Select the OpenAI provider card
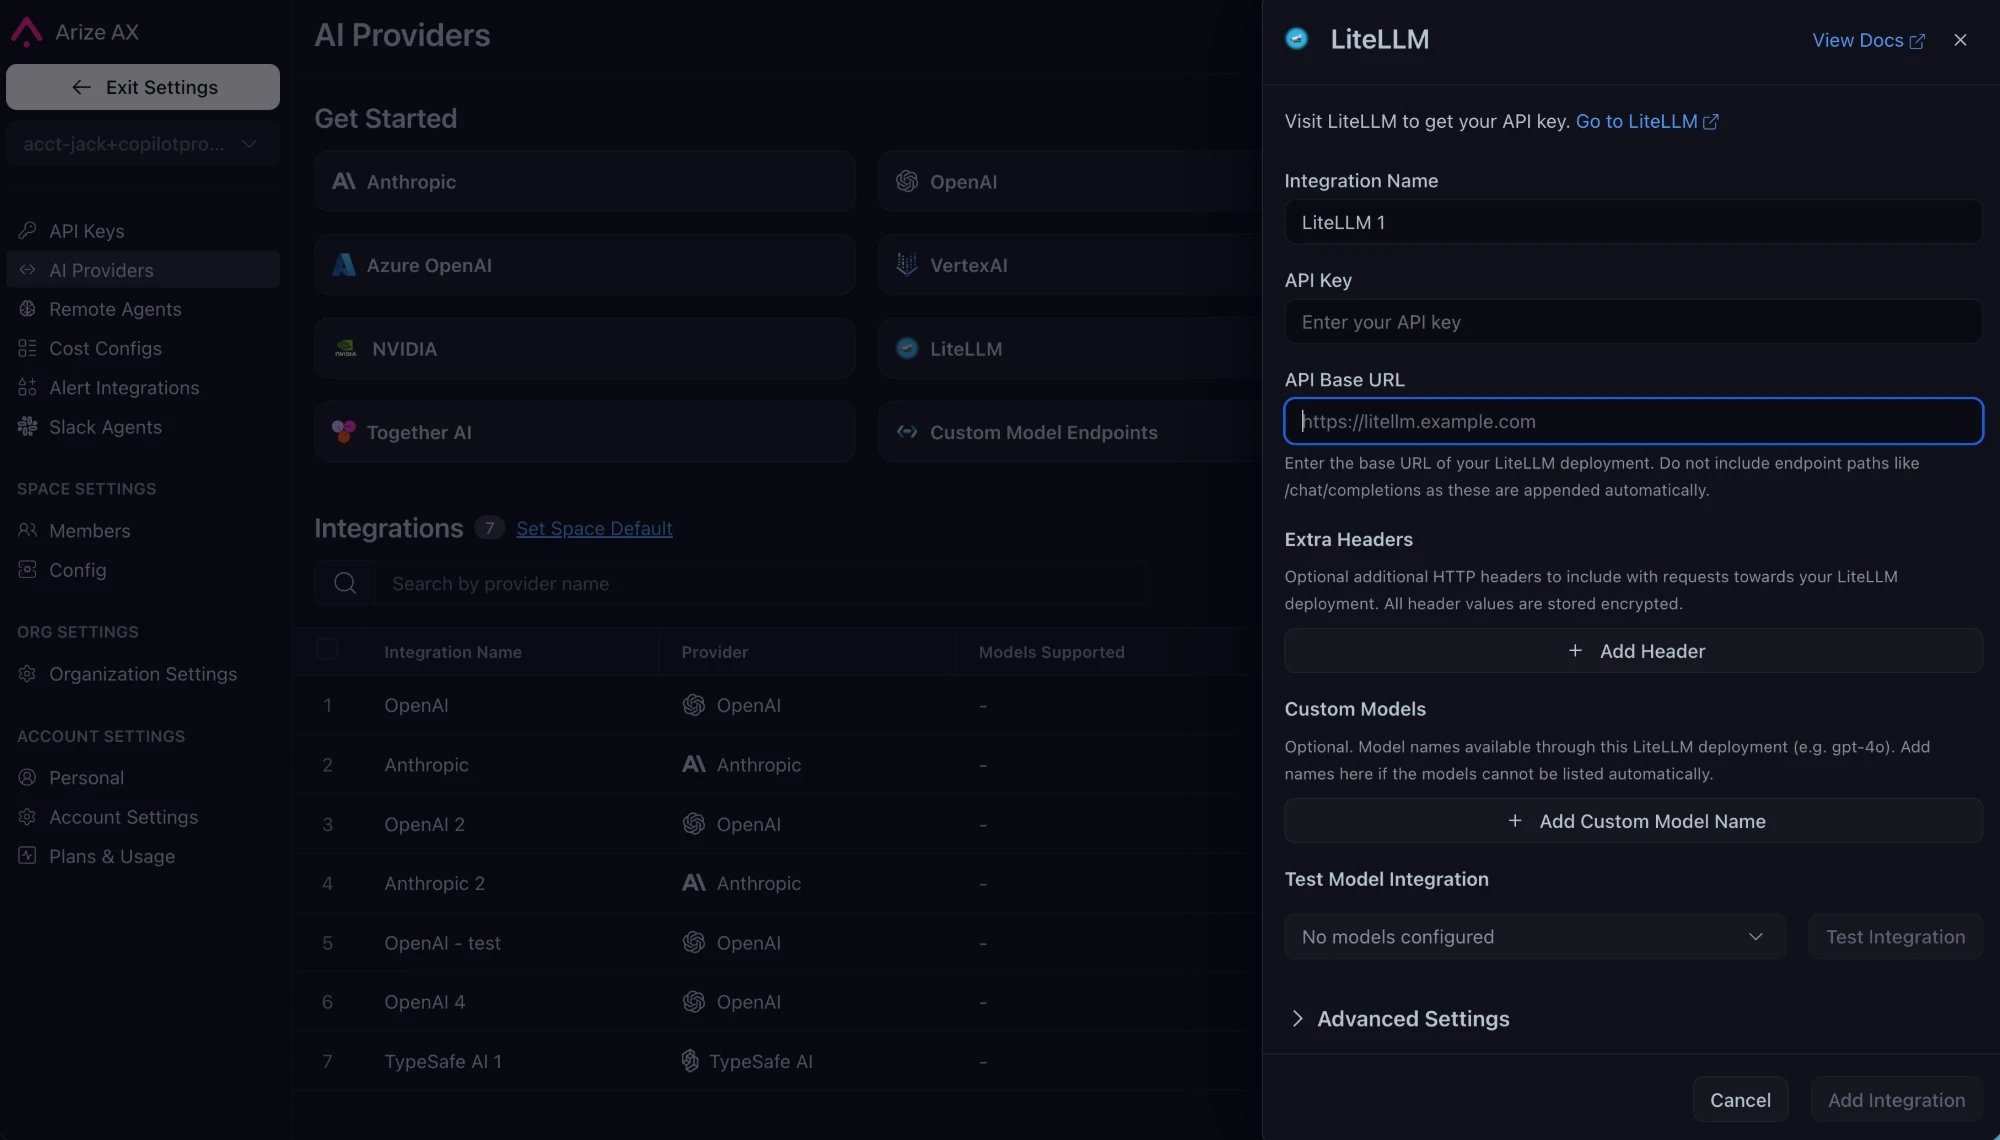 (x=1070, y=181)
